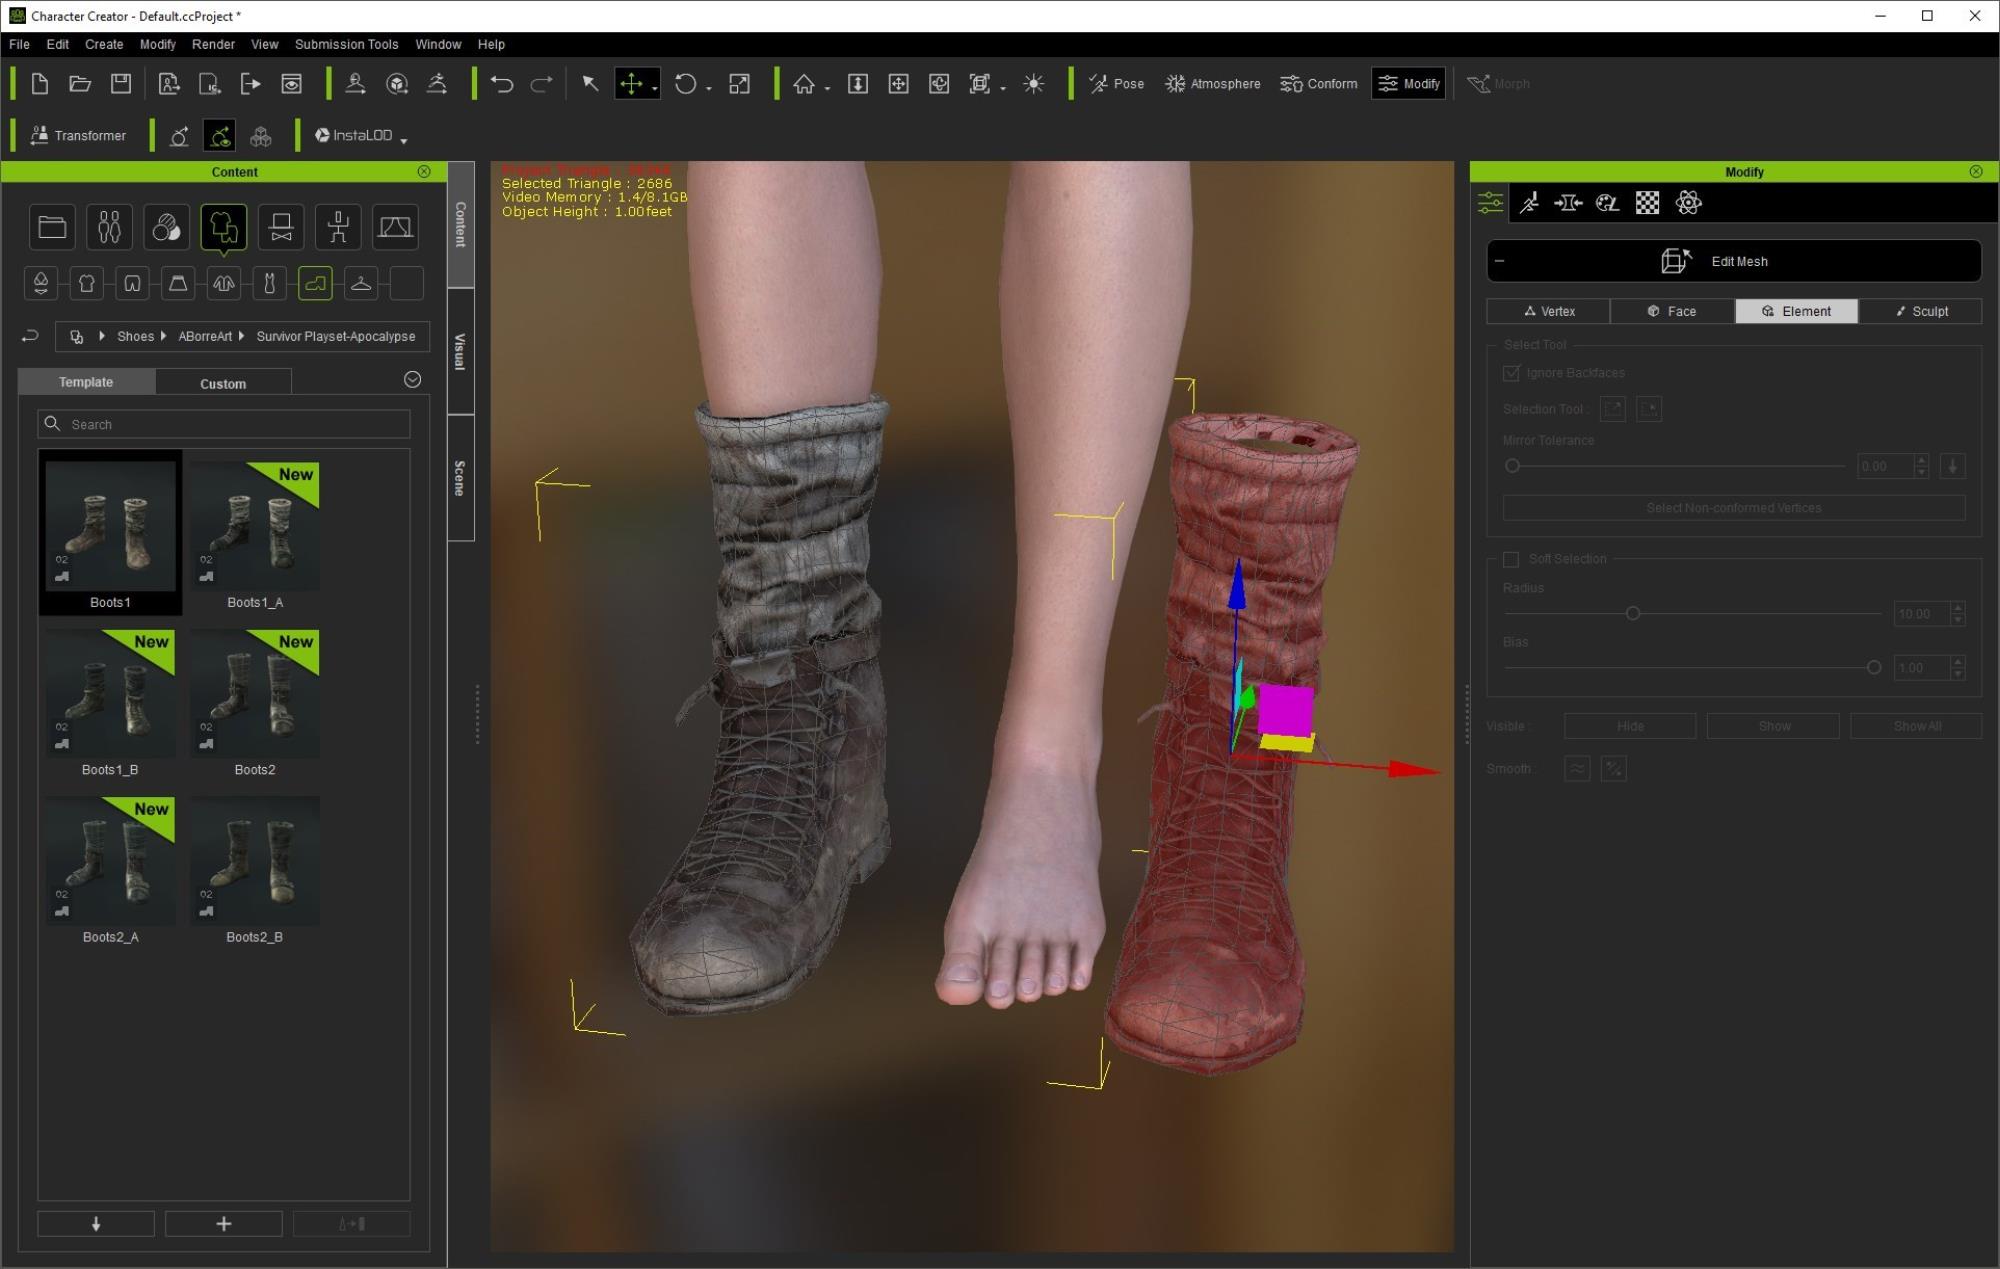Open the Home view dropdown arrow

point(828,89)
